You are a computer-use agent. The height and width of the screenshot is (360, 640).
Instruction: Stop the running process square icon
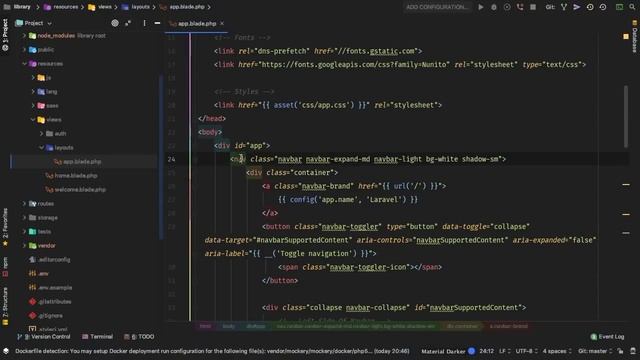533,7
